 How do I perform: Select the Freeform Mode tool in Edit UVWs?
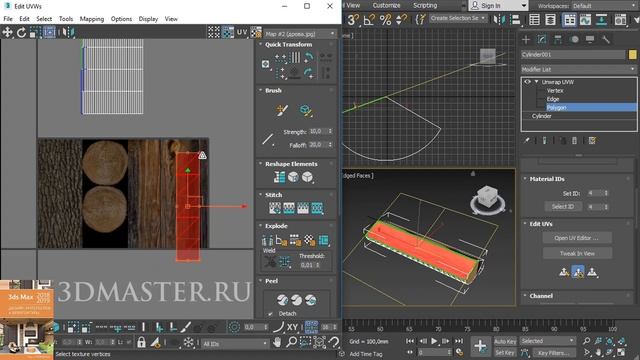[x=49, y=32]
